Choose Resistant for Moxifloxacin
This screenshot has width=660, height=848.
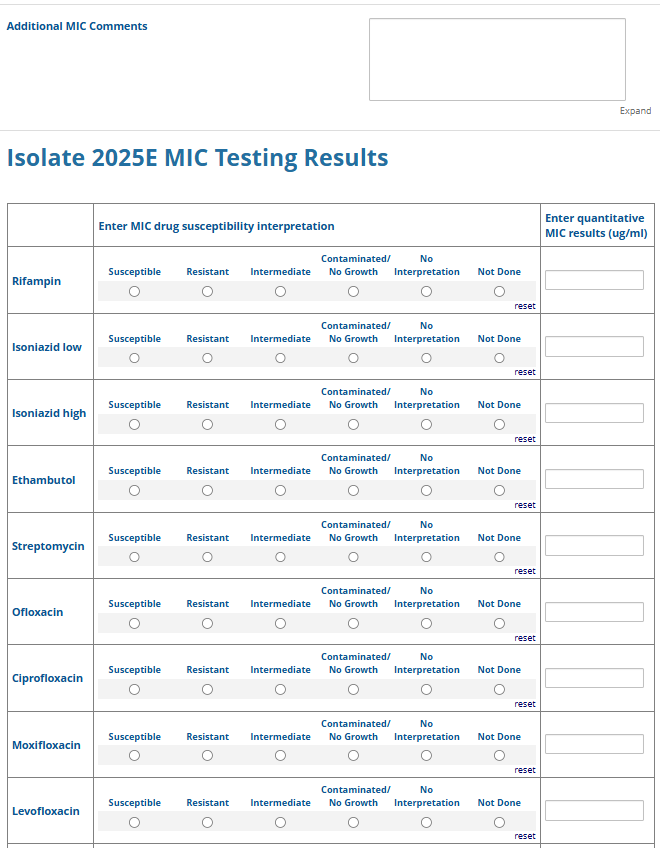207,756
